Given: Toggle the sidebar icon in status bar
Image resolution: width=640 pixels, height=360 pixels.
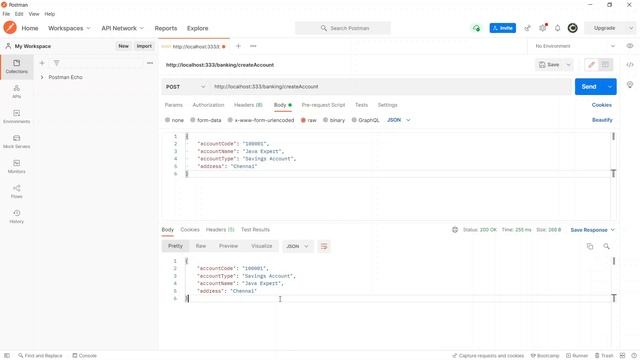Looking at the screenshot, I should [x=7, y=356].
